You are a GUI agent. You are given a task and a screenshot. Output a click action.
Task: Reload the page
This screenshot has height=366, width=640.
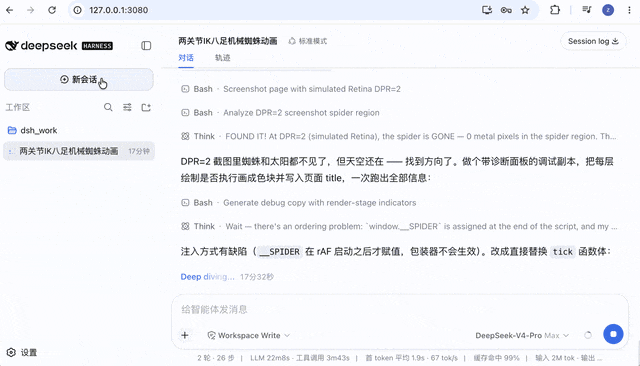pos(52,10)
